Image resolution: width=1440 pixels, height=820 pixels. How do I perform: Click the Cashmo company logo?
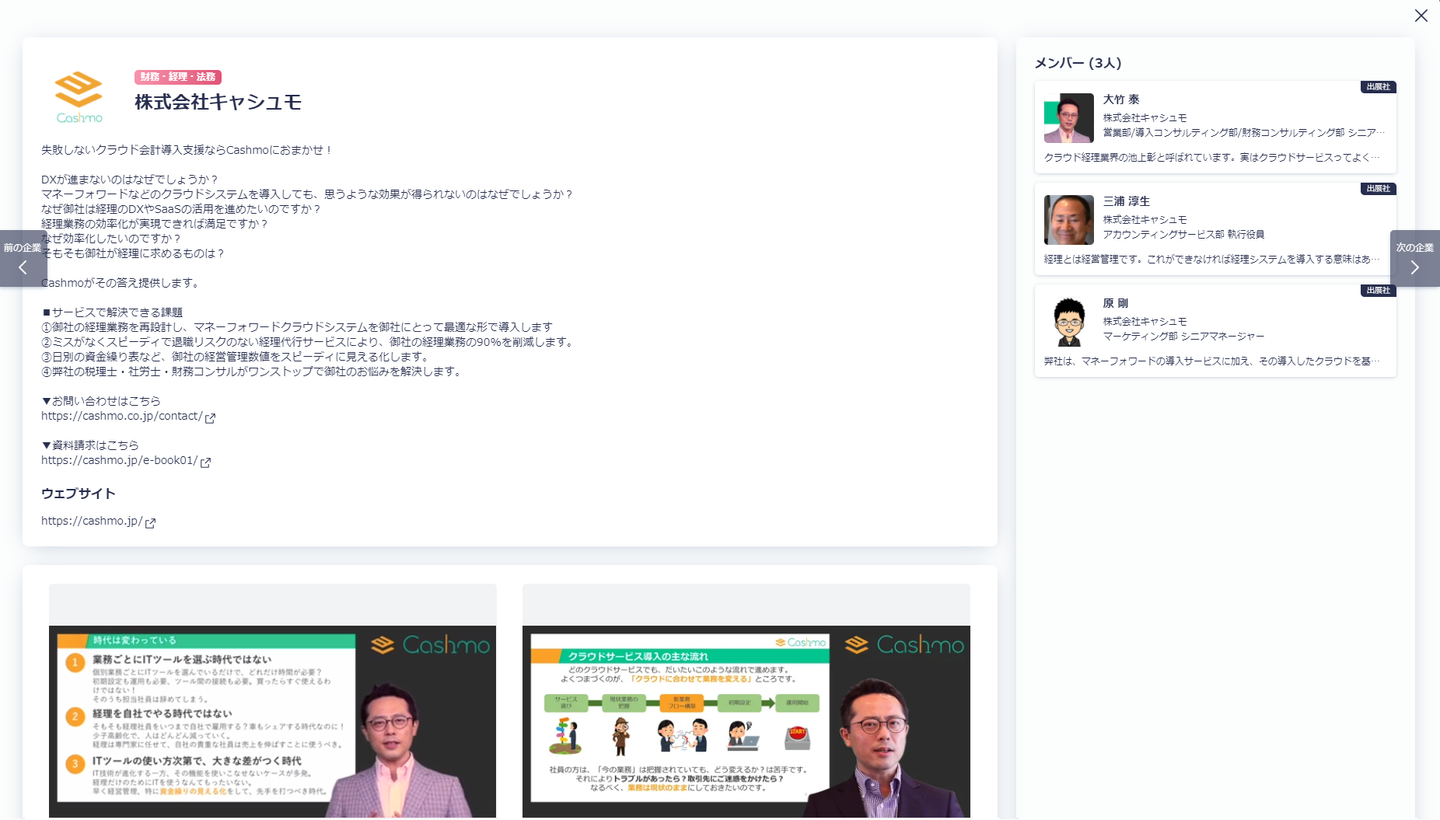[79, 98]
